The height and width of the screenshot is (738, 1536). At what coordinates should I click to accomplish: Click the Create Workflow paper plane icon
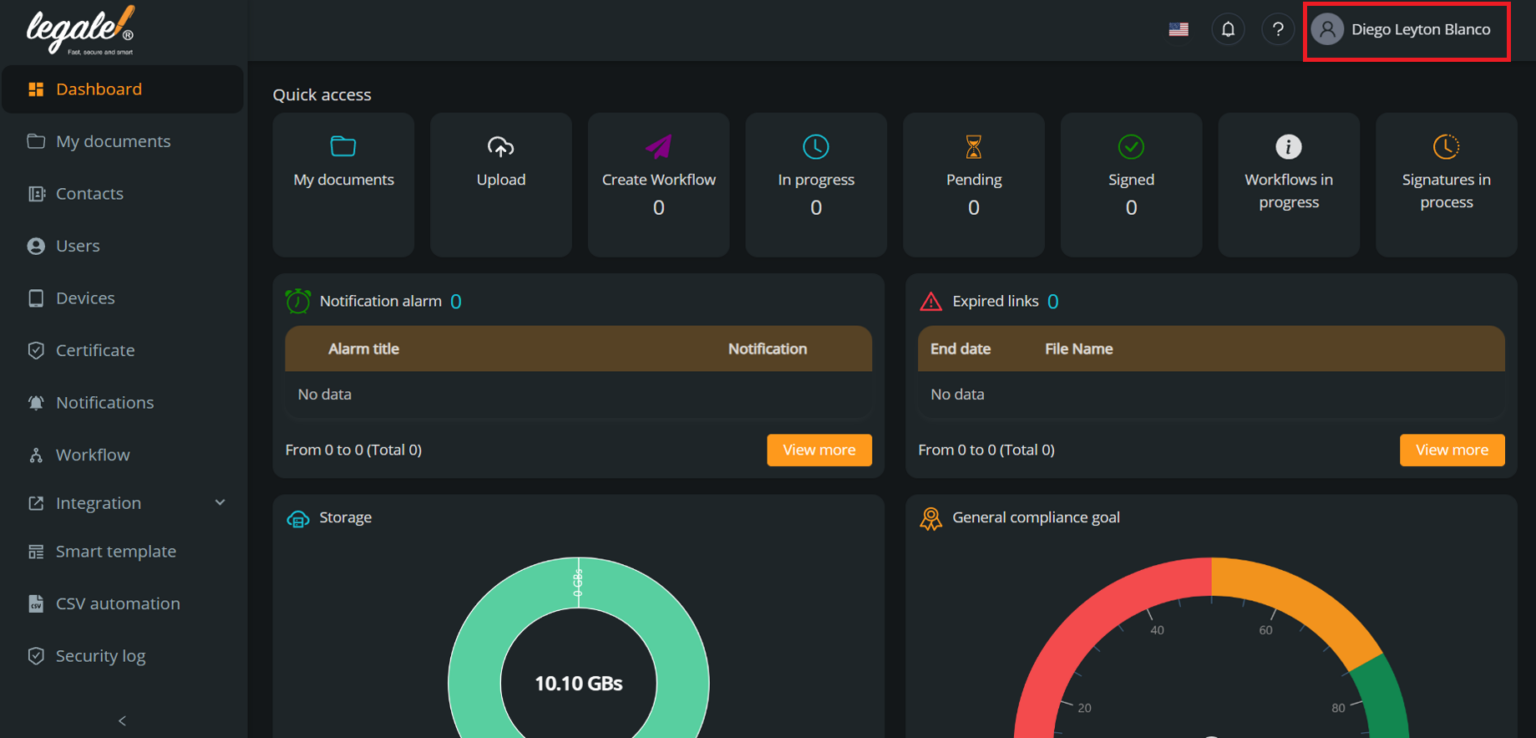[x=658, y=146]
